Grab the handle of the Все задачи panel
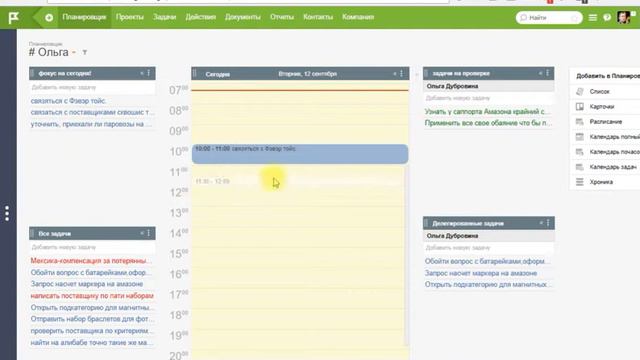The height and width of the screenshot is (360, 640). pos(32,233)
